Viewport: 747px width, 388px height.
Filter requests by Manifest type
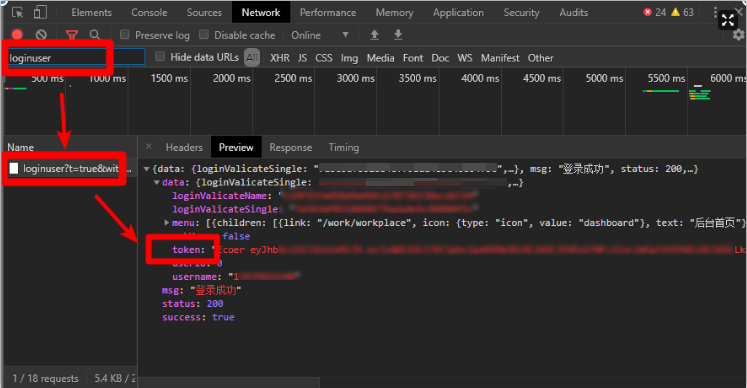click(x=500, y=58)
